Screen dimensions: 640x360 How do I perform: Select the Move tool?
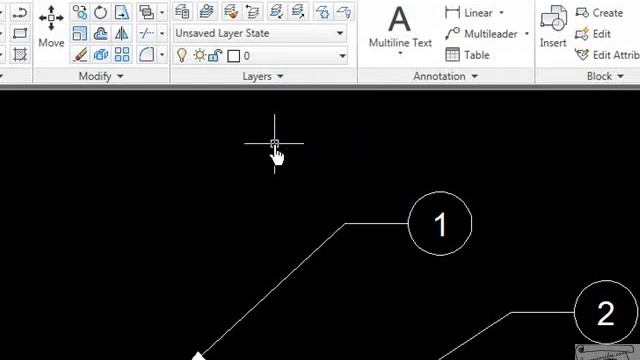pos(51,27)
